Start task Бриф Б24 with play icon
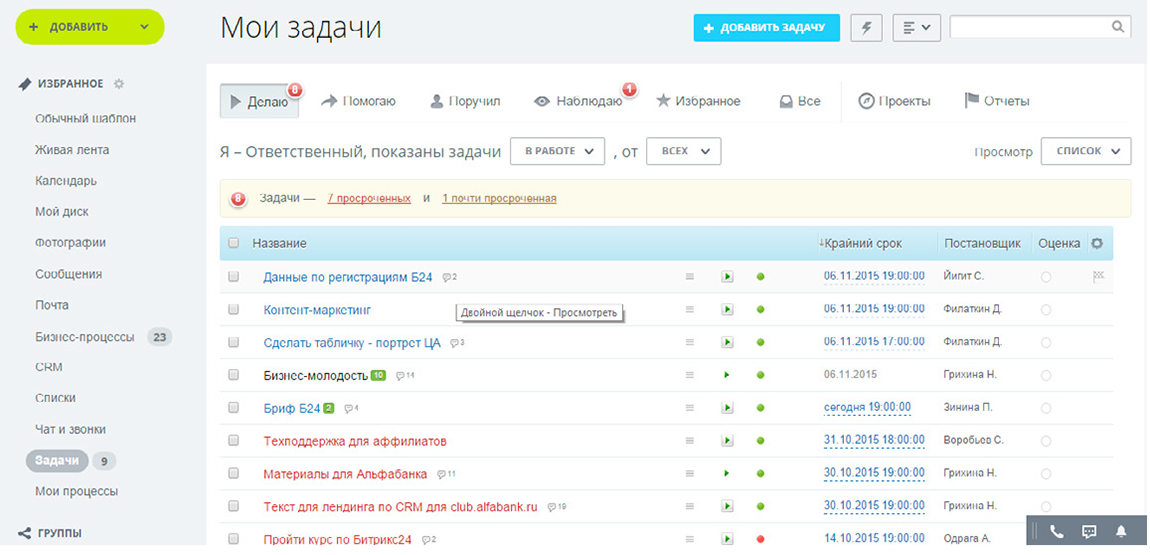Image resolution: width=1150 pixels, height=555 pixels. point(727,408)
